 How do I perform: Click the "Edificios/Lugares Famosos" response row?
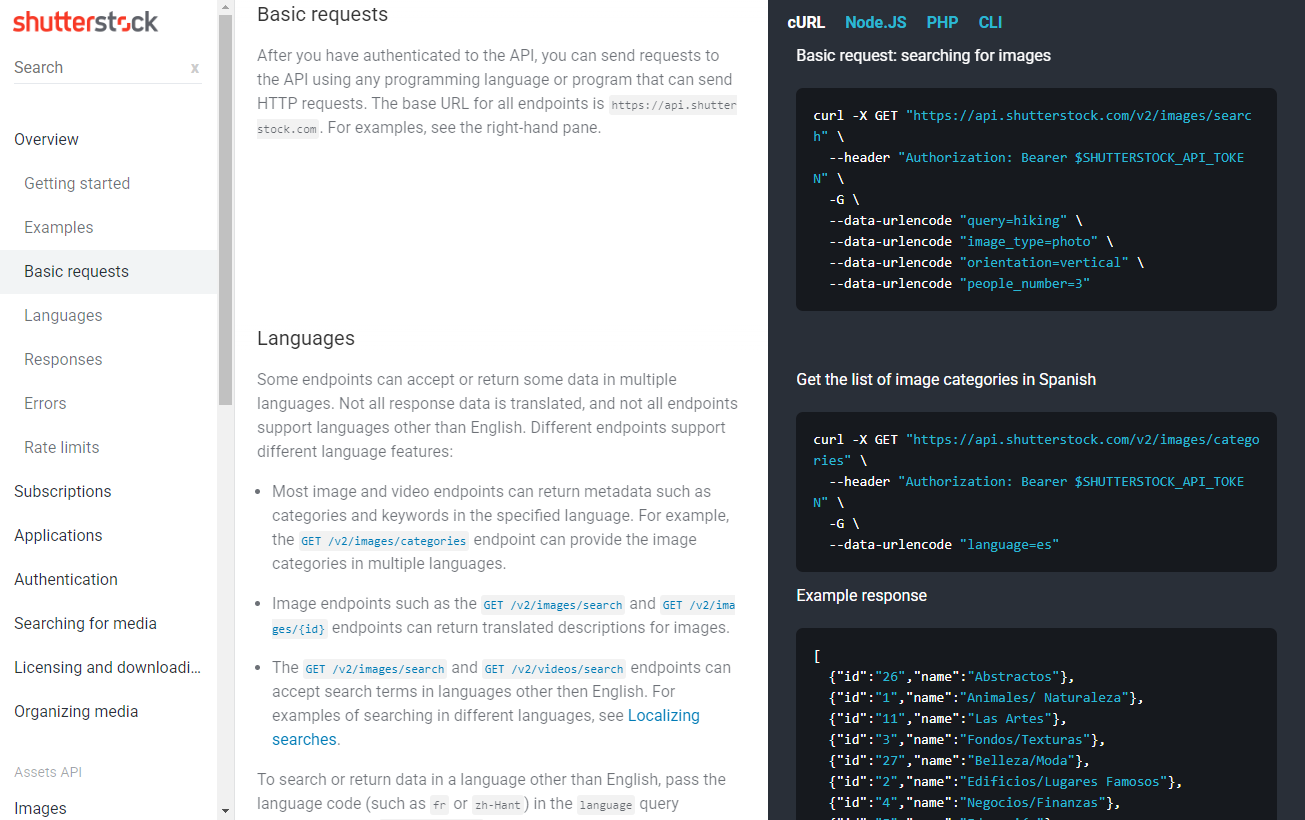tap(1005, 781)
